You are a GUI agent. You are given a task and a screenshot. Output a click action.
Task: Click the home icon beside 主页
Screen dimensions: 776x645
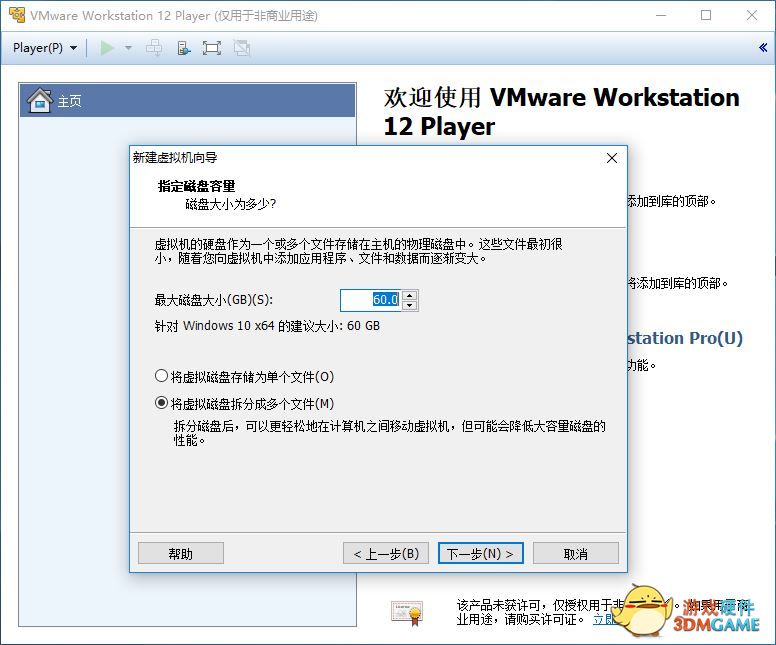[x=40, y=100]
